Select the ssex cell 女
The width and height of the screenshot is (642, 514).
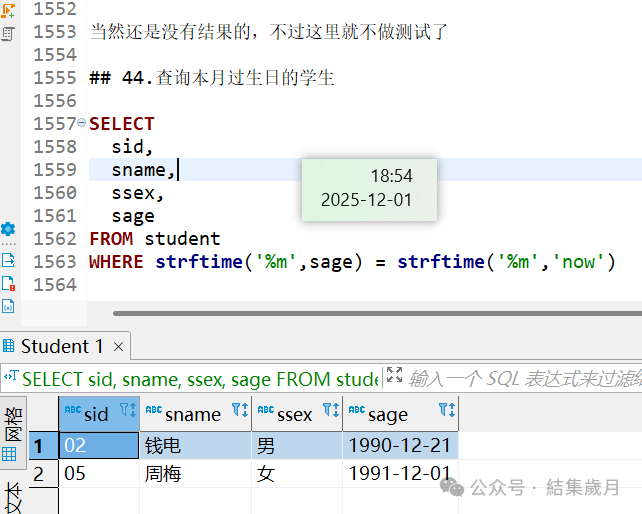point(297,473)
